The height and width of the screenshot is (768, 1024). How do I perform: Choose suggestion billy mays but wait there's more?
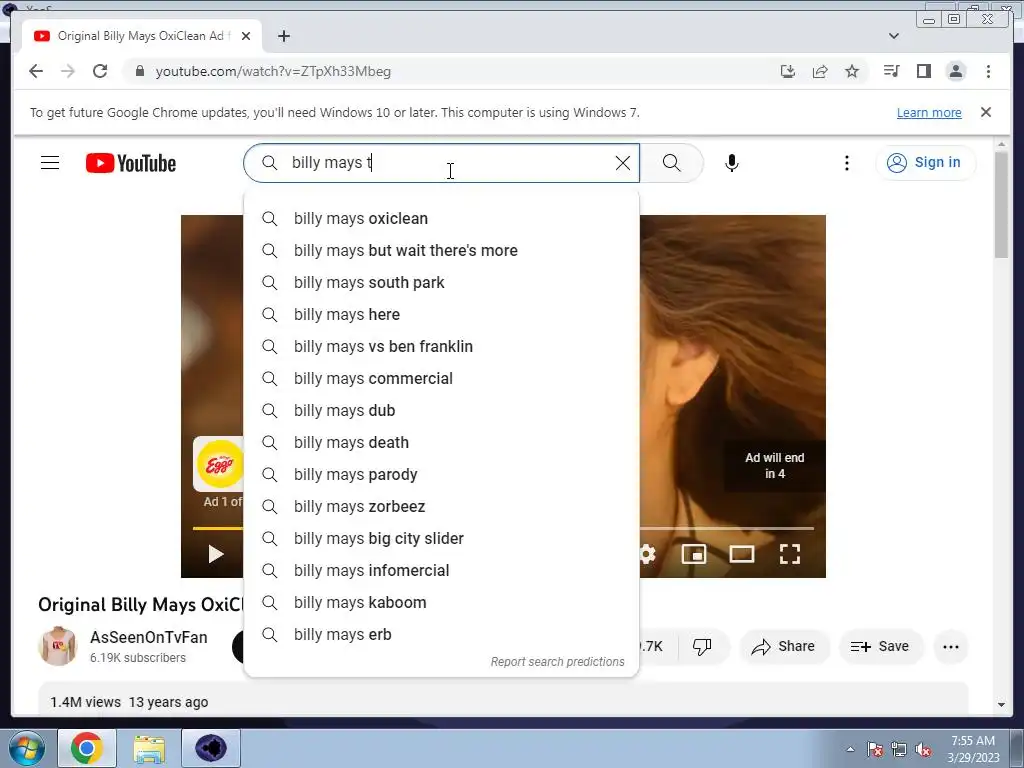tap(441, 250)
